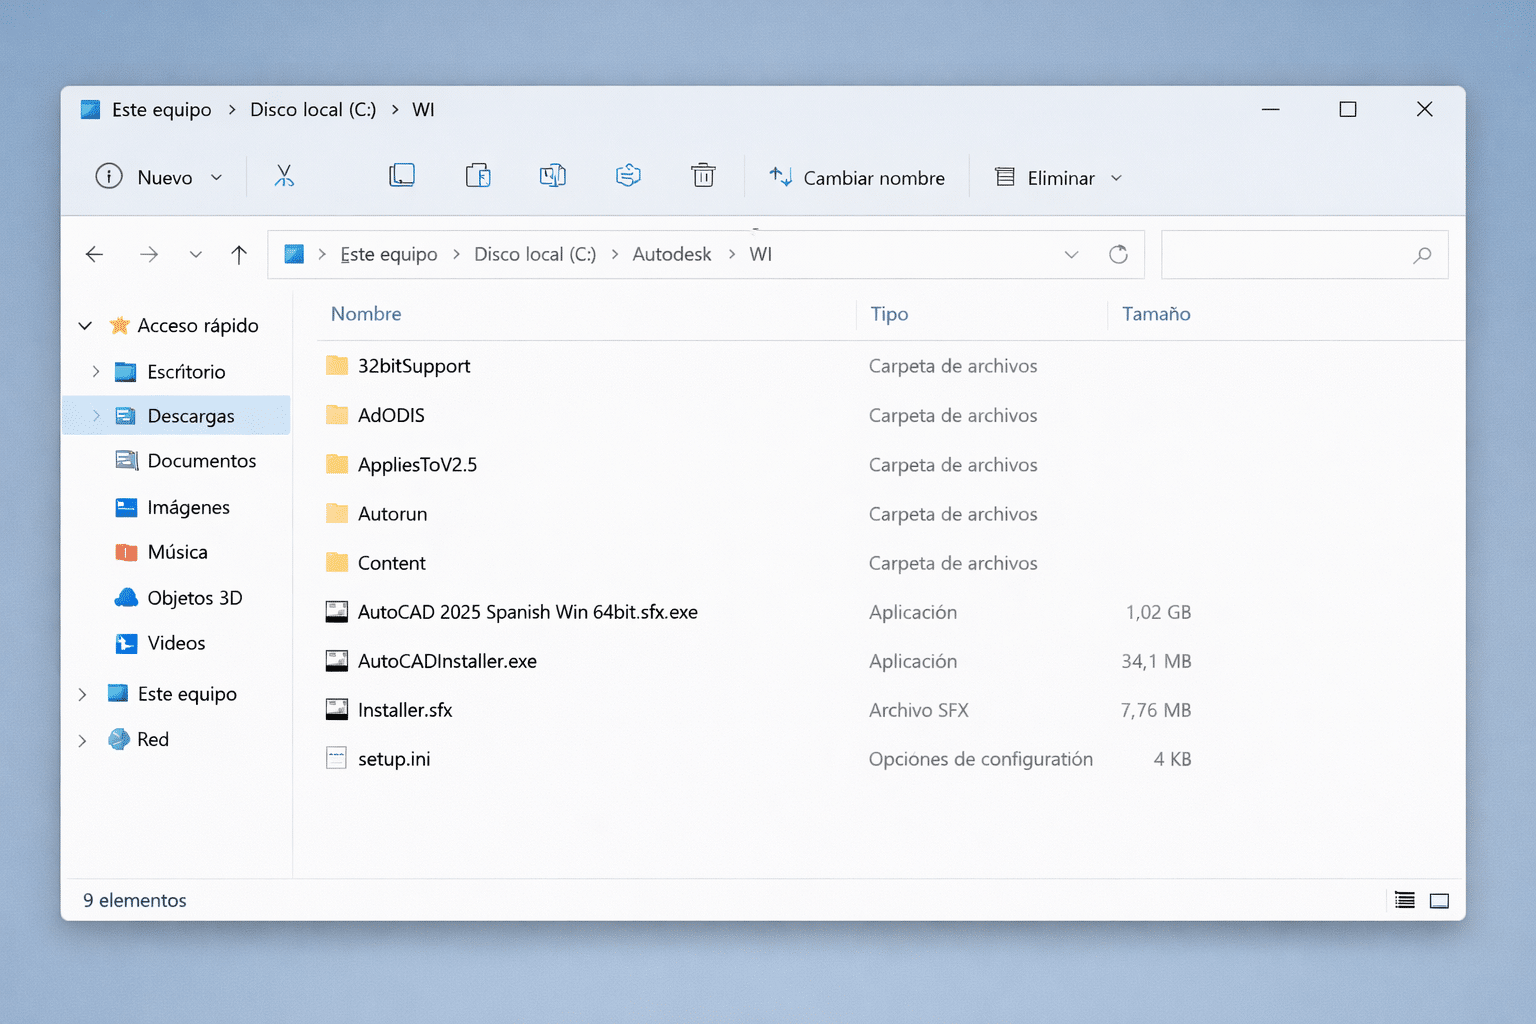Switch to details list view
This screenshot has width=1536, height=1024.
click(x=1404, y=900)
